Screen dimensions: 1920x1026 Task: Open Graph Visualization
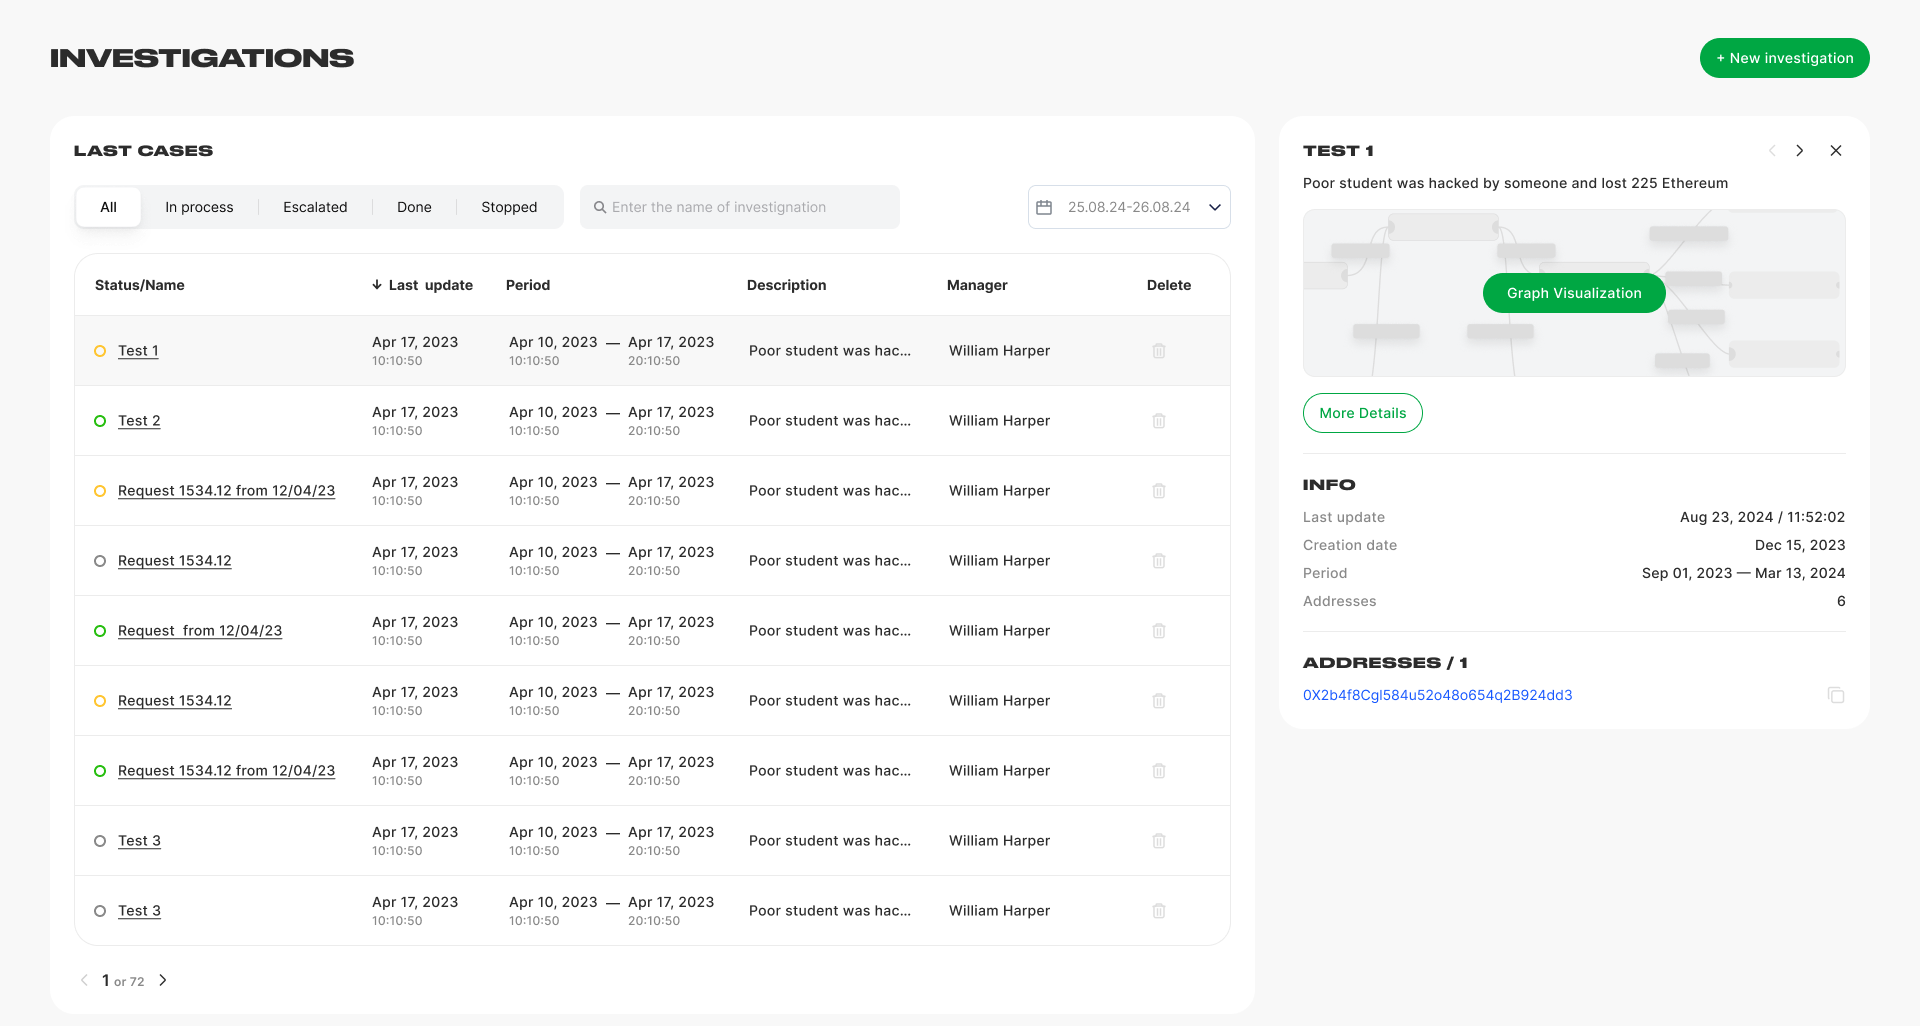tap(1574, 293)
